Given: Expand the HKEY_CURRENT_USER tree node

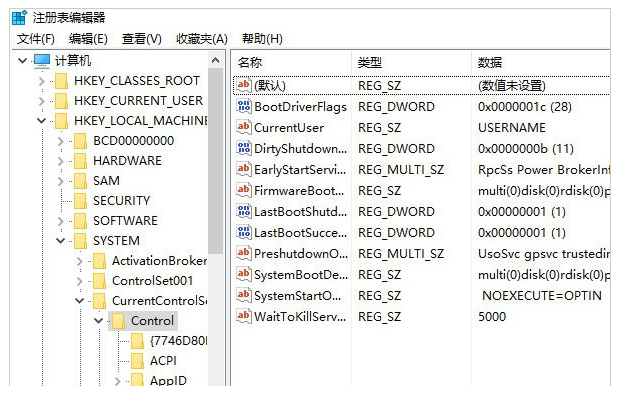Looking at the screenshot, I should 41,101.
